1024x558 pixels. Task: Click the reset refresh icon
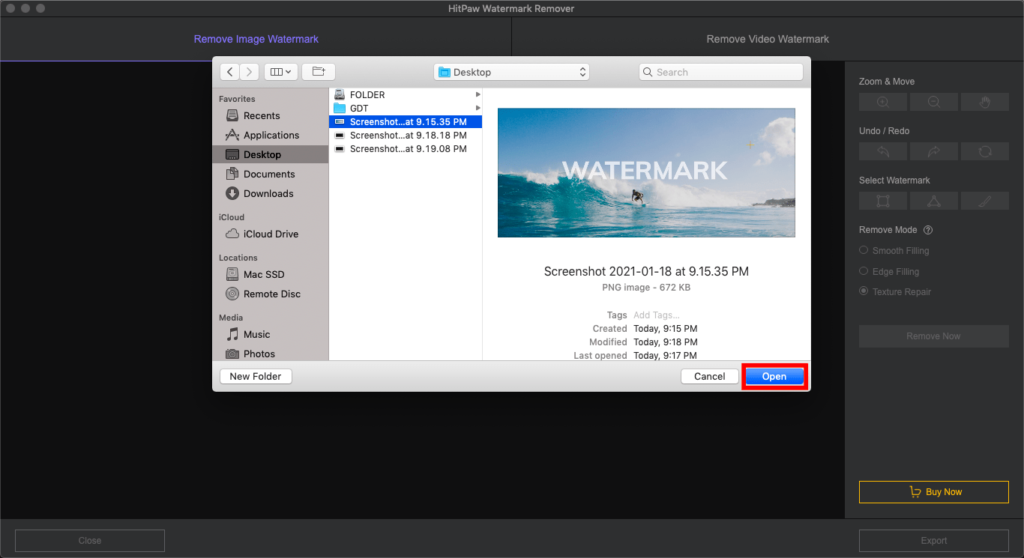tap(985, 152)
